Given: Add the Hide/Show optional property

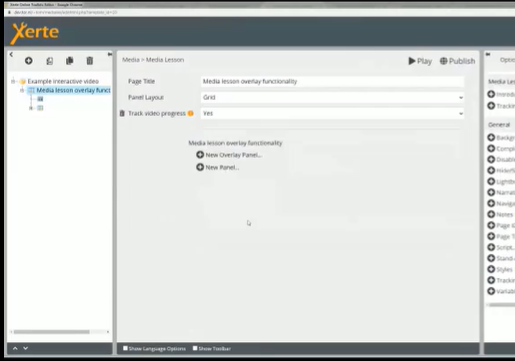Looking at the screenshot, I should pos(491,170).
